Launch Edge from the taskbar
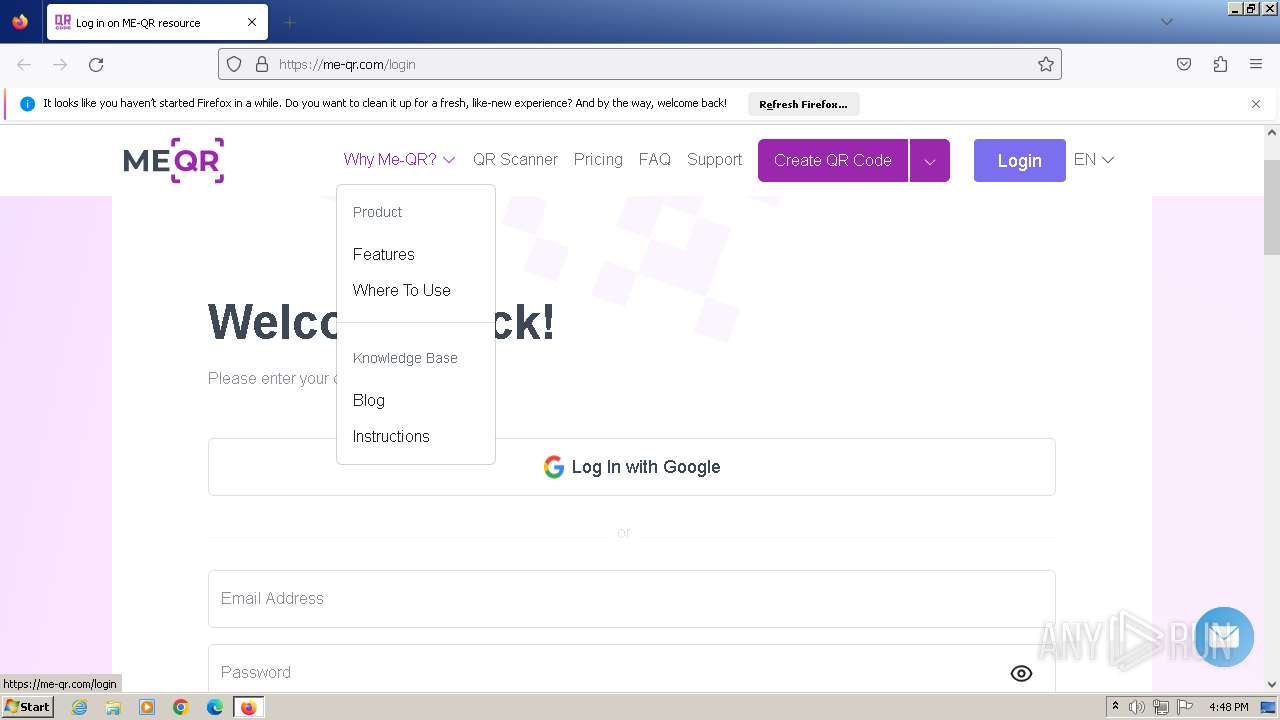The width and height of the screenshot is (1280, 720). [215, 707]
